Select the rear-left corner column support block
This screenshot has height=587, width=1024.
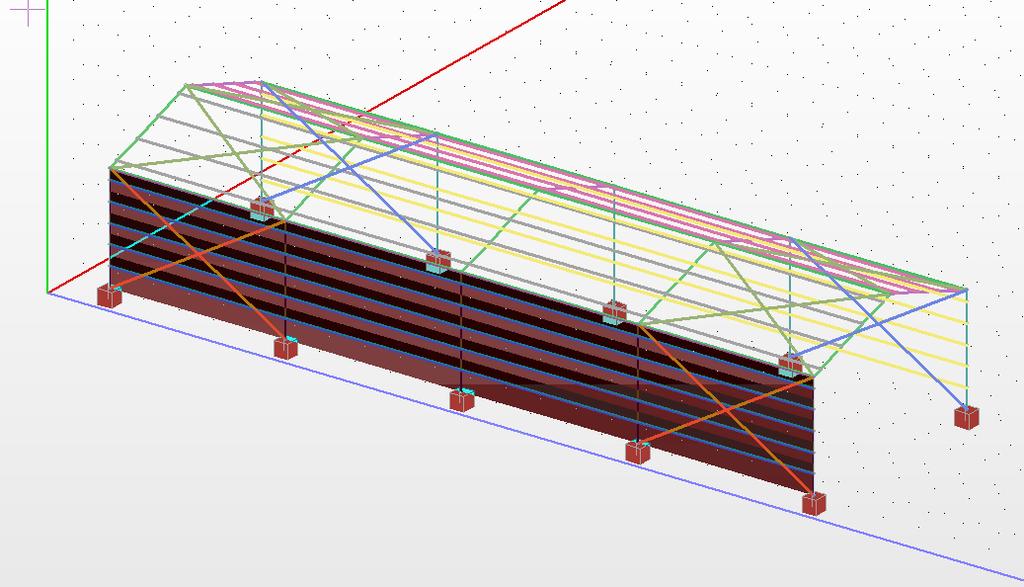pyautogui.click(x=261, y=208)
